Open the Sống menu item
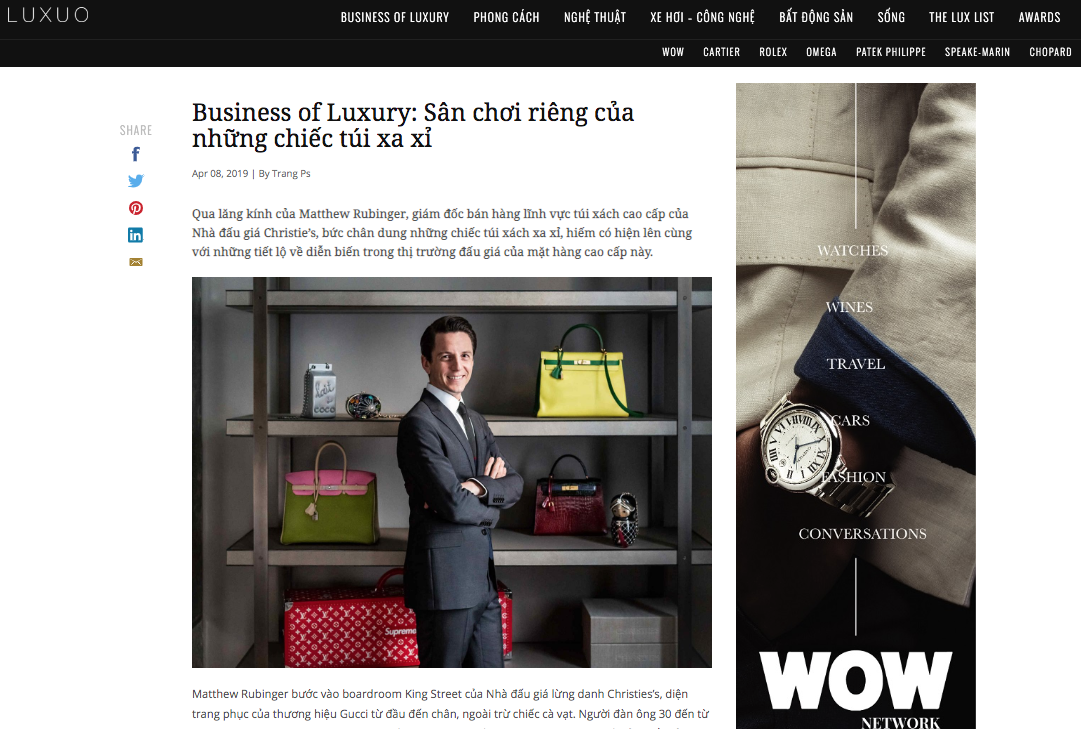This screenshot has height=729, width=1081. click(x=891, y=17)
